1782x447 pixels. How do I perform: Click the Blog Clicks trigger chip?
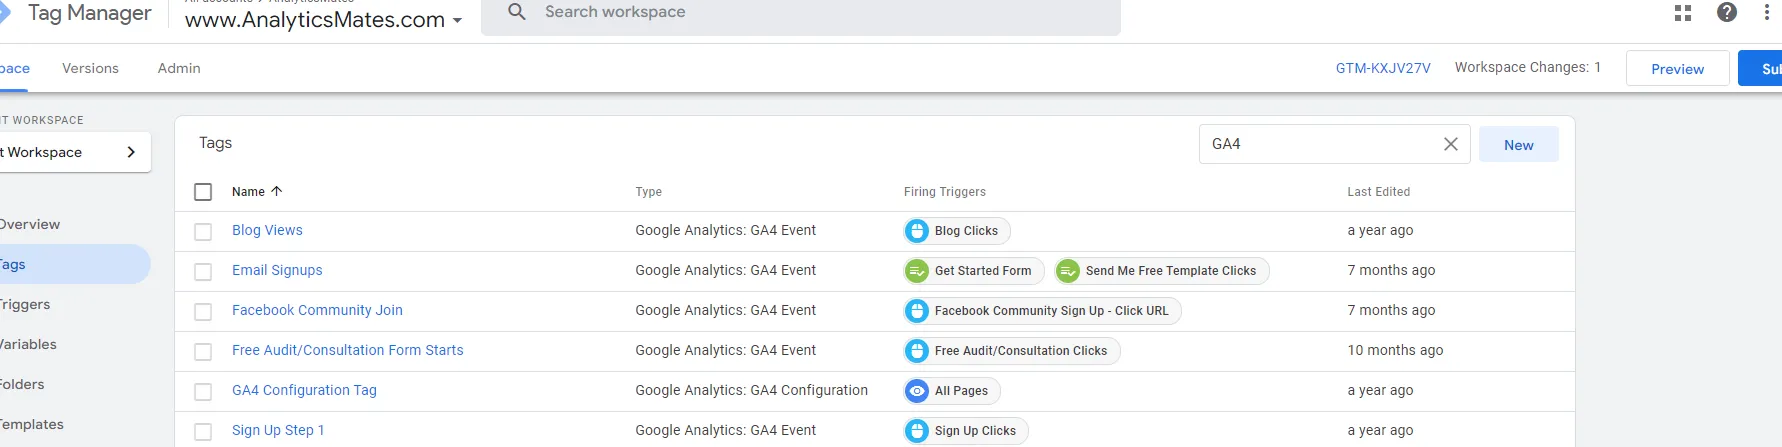click(x=957, y=231)
